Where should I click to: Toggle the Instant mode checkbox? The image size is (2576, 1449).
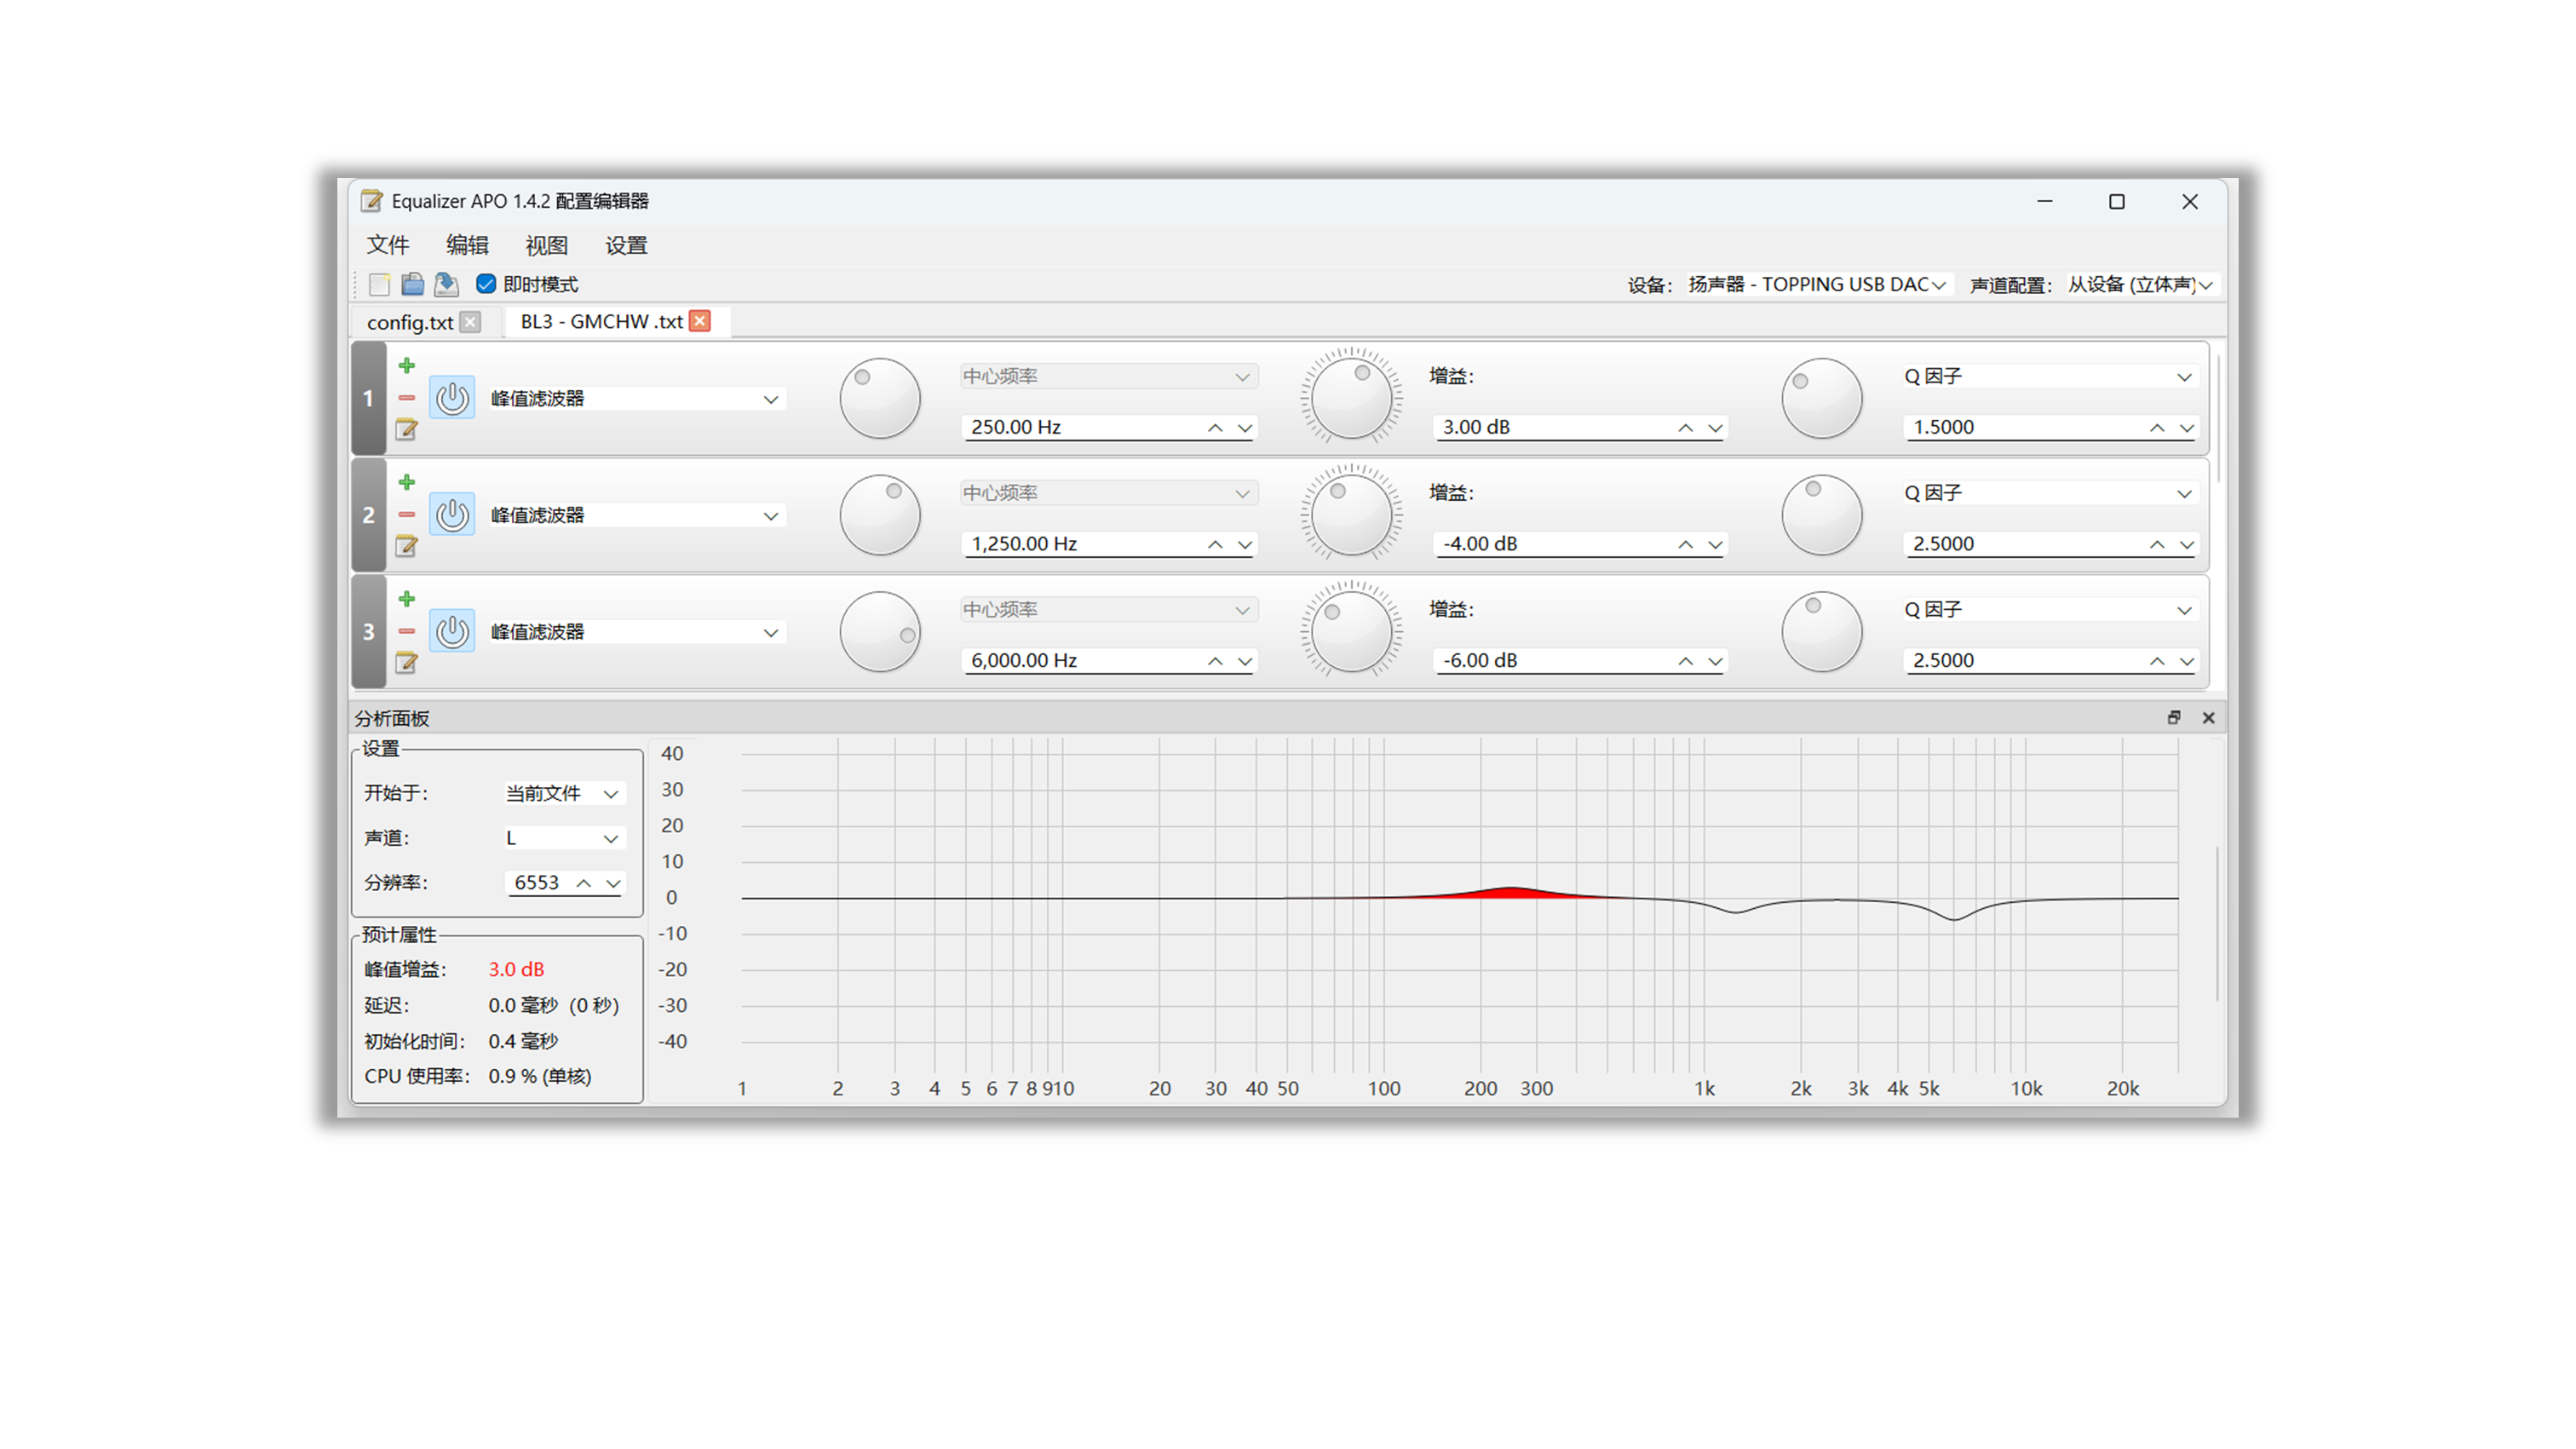[486, 285]
